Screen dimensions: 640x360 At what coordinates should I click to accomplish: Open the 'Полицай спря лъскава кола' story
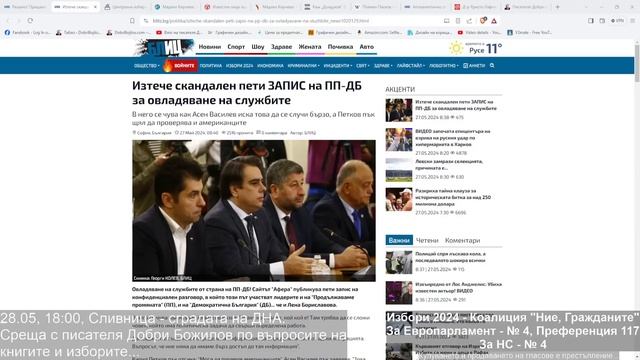tap(451, 257)
